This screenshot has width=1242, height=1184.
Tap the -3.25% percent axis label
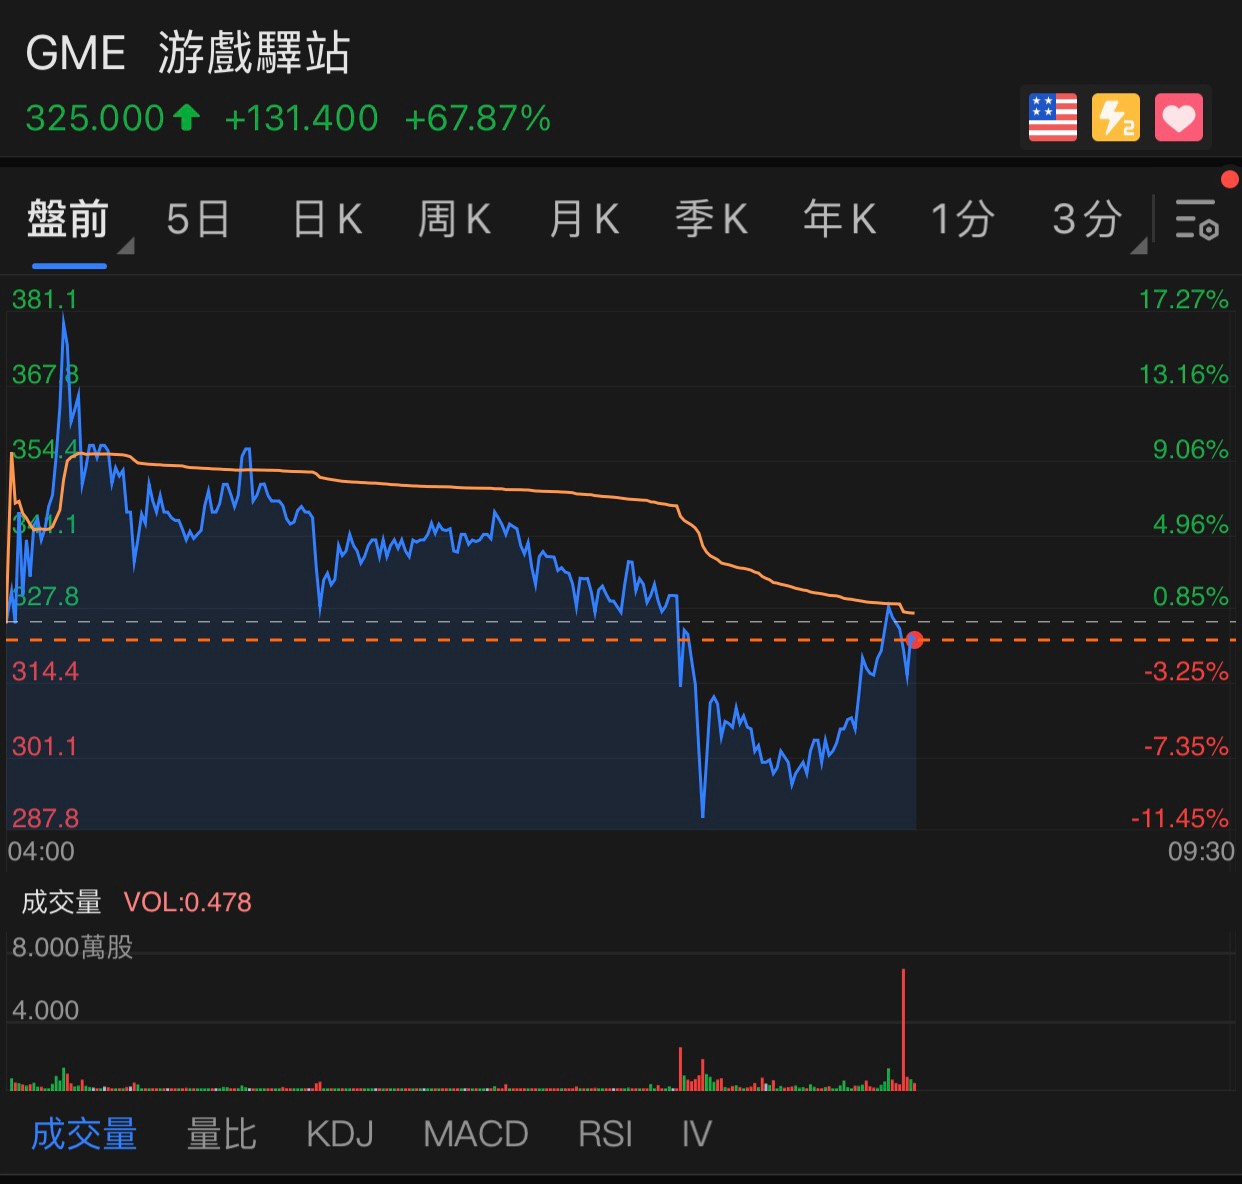pyautogui.click(x=1186, y=671)
